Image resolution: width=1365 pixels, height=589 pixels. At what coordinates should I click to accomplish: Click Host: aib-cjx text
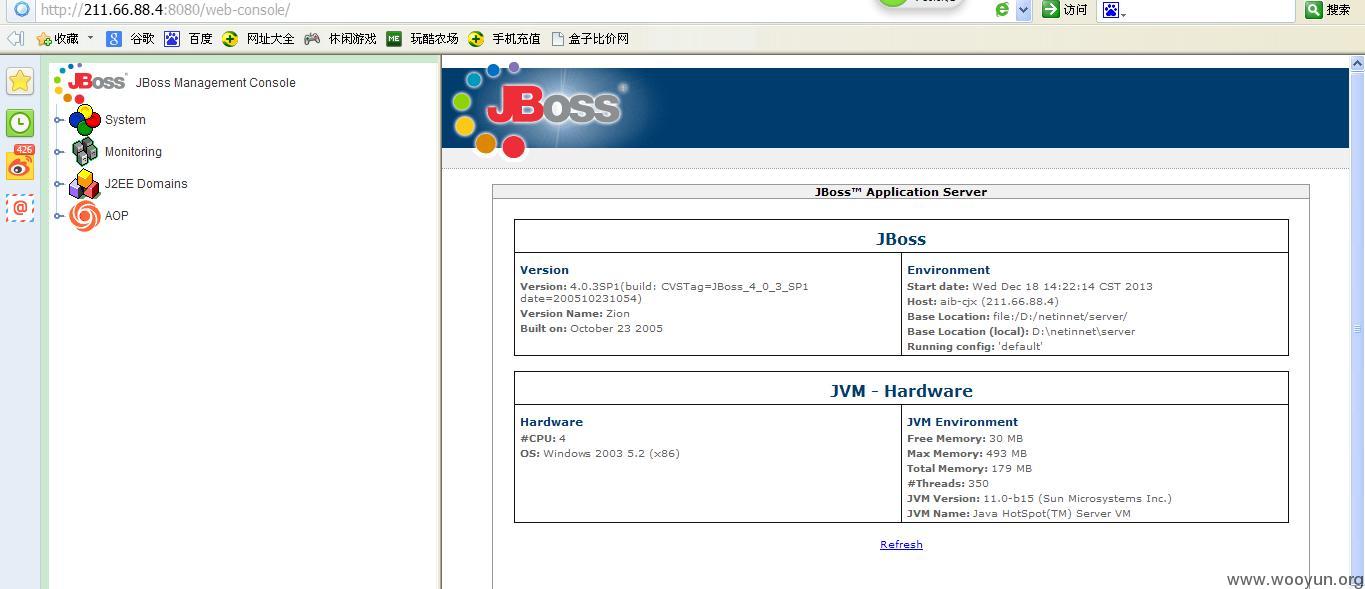point(982,301)
